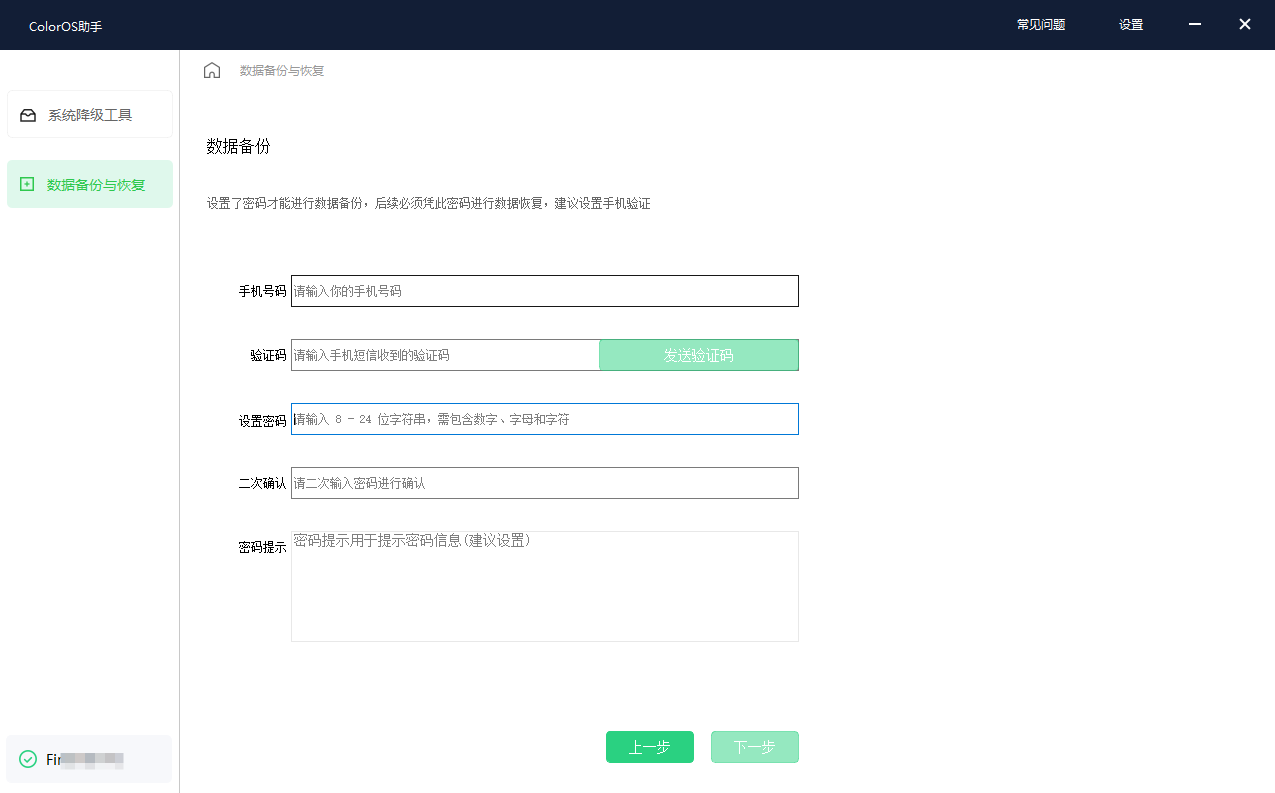This screenshot has width=1275, height=793.
Task: Select the 二次确认 confirmation field
Action: point(543,483)
